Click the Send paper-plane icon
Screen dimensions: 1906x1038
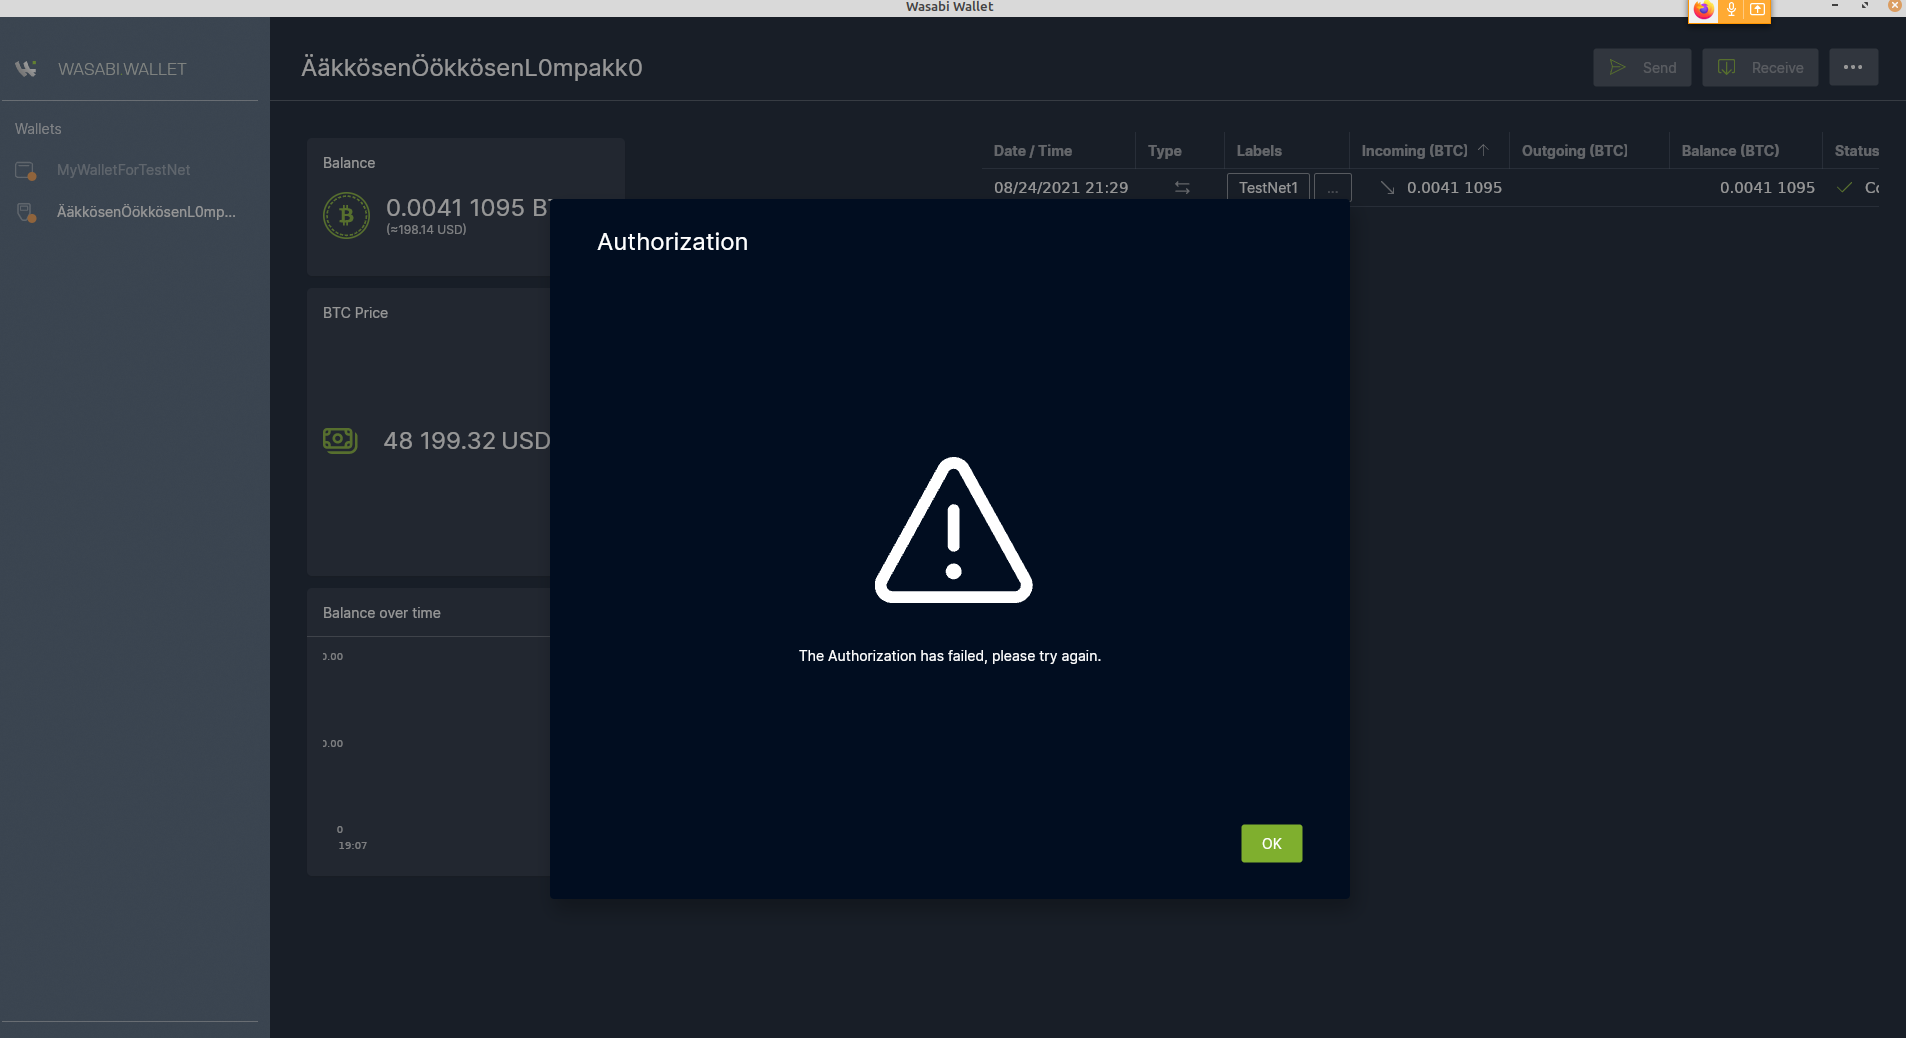tap(1617, 67)
